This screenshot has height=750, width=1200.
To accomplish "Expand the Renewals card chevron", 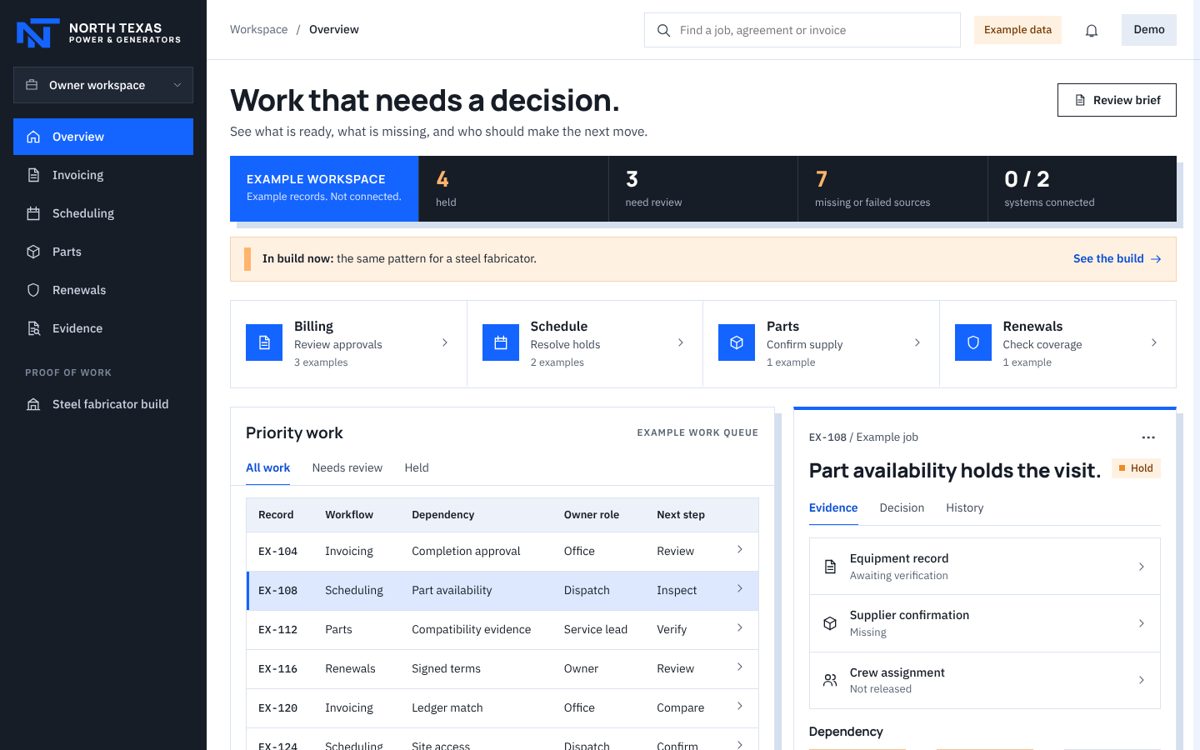I will coord(1154,342).
